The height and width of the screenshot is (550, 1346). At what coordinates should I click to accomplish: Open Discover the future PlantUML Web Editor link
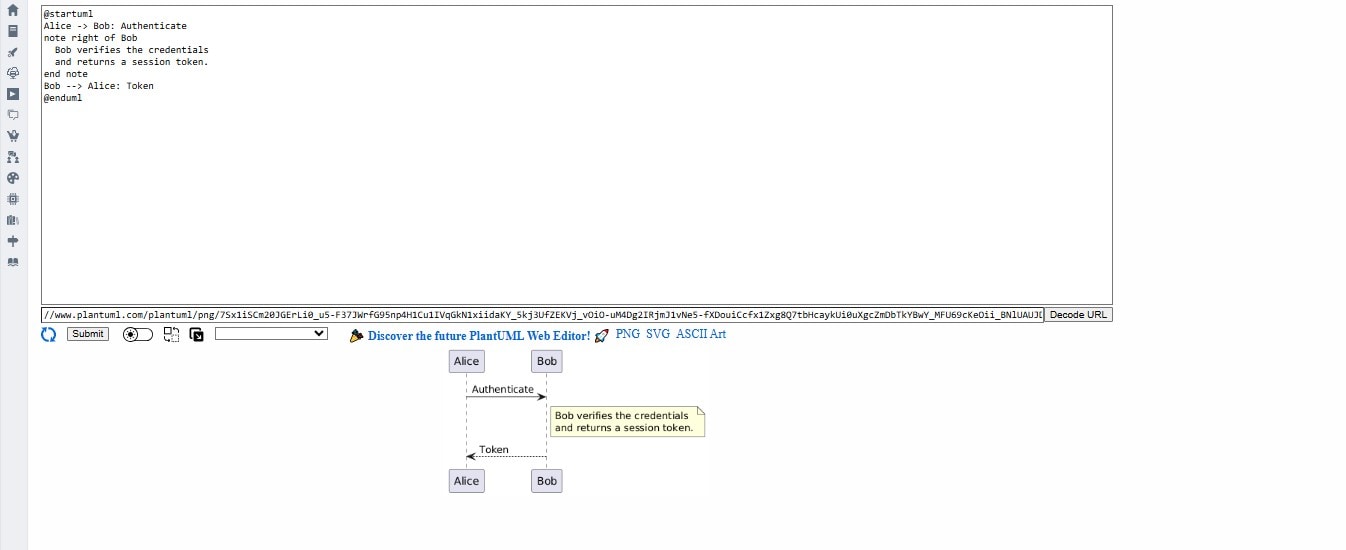(479, 336)
